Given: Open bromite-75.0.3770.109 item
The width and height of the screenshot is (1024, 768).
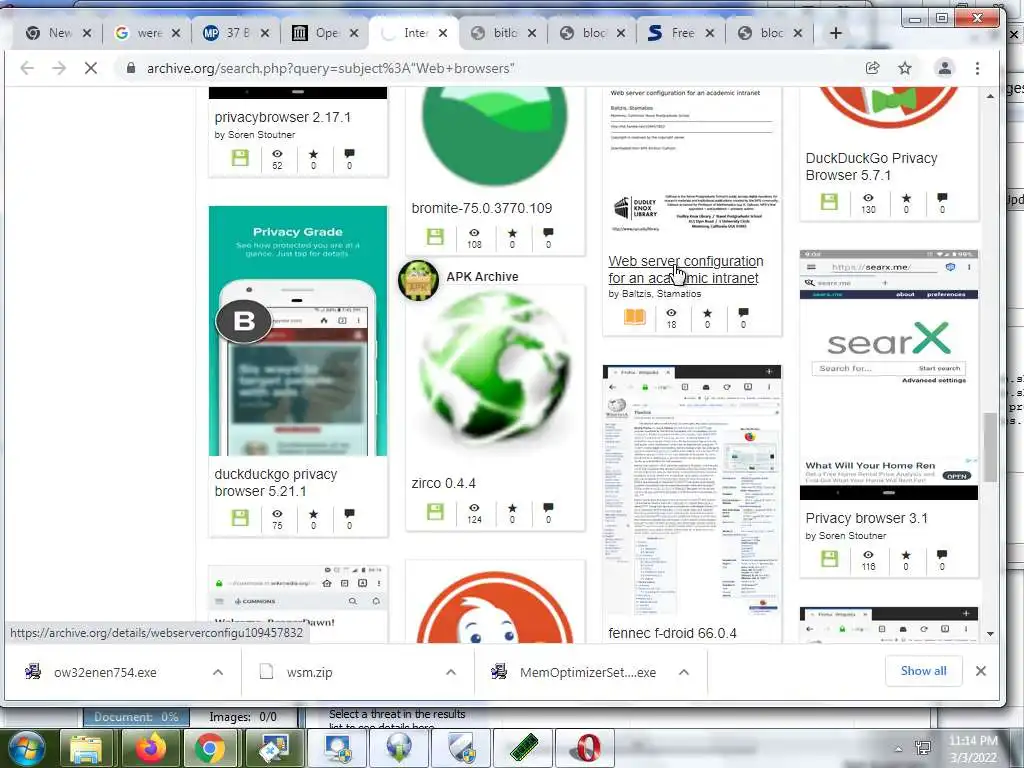Looking at the screenshot, I should click(x=481, y=208).
